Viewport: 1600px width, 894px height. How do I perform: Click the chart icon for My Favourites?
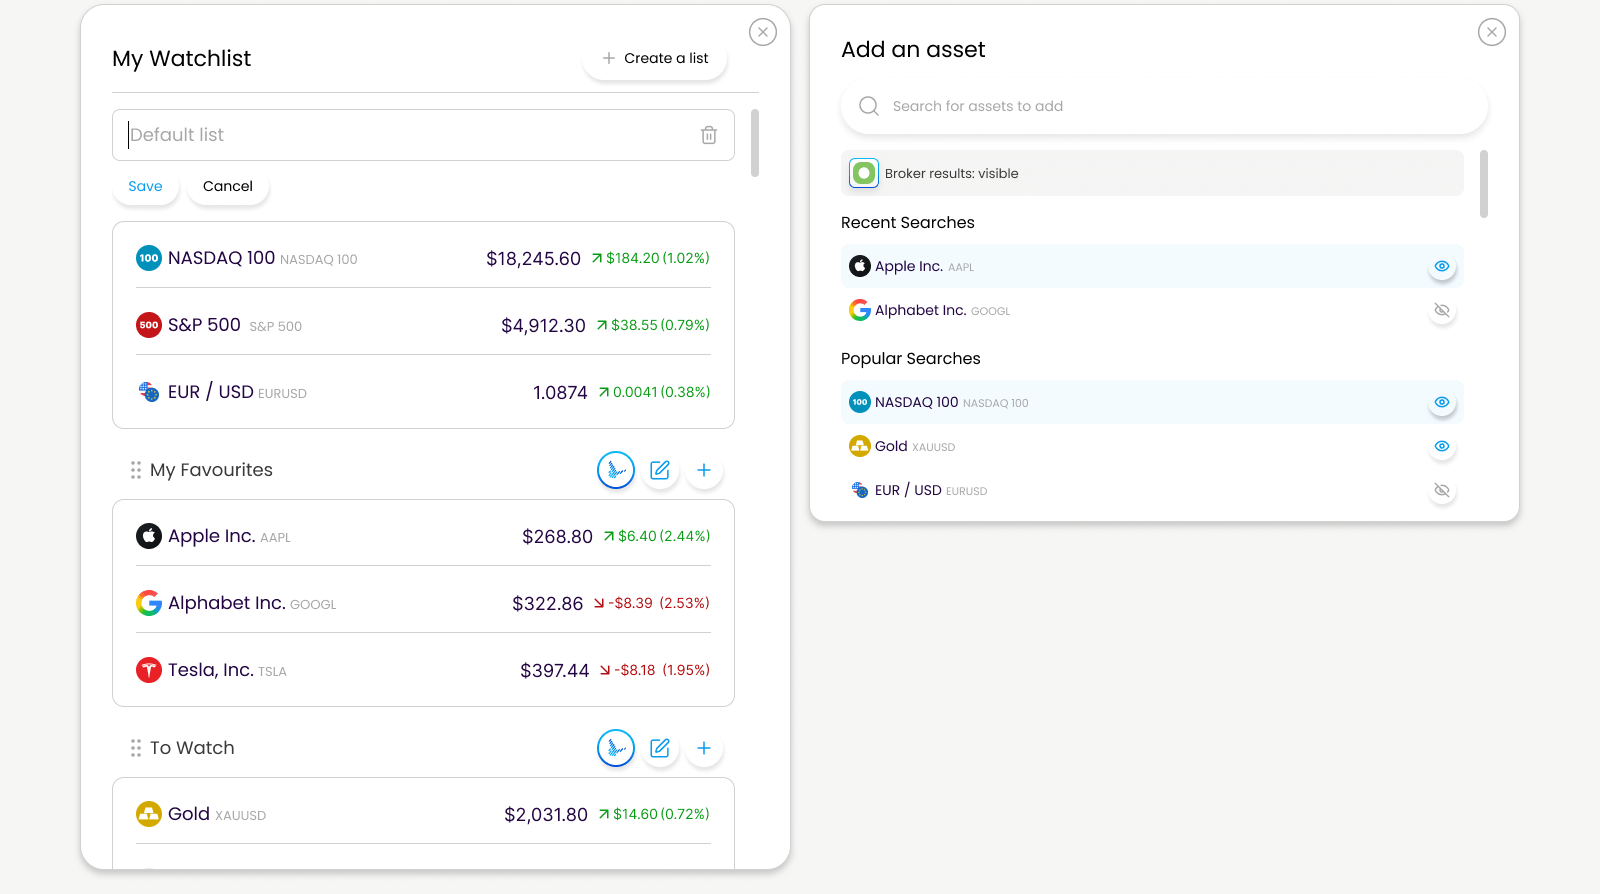coord(616,470)
